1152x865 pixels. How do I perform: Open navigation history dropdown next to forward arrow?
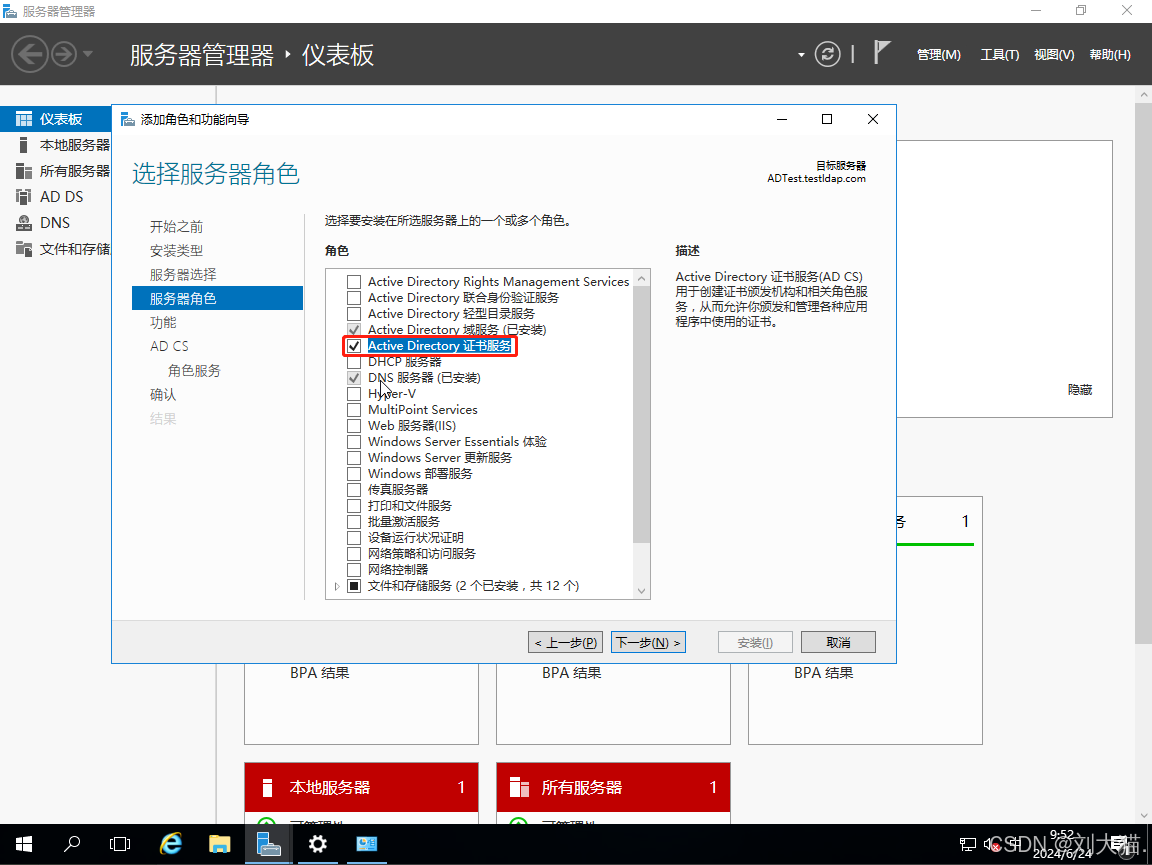[x=88, y=54]
